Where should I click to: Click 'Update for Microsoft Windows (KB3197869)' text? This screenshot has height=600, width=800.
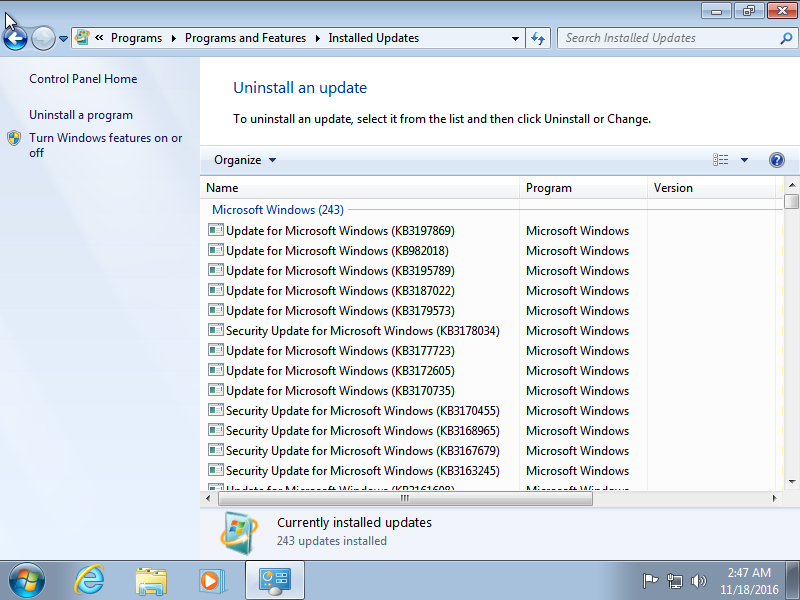tap(340, 231)
